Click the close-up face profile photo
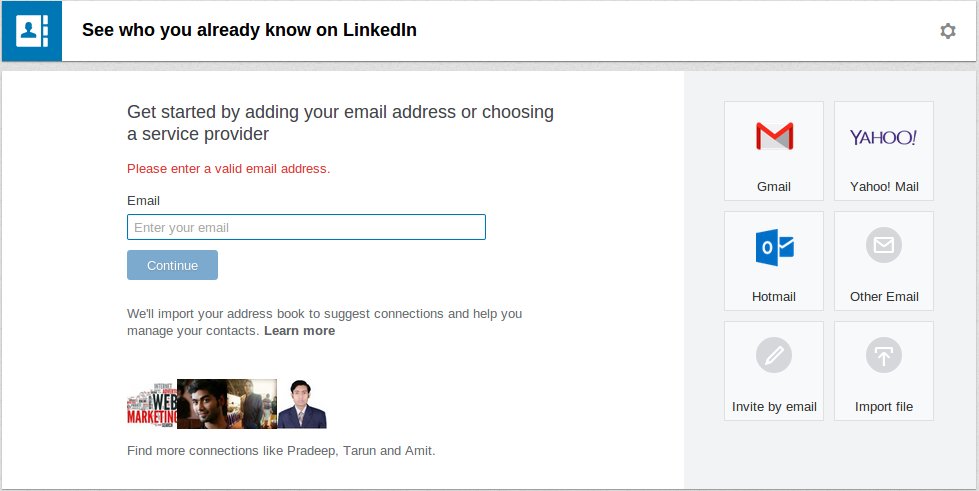Viewport: 979px width, 491px height. (x=202, y=404)
